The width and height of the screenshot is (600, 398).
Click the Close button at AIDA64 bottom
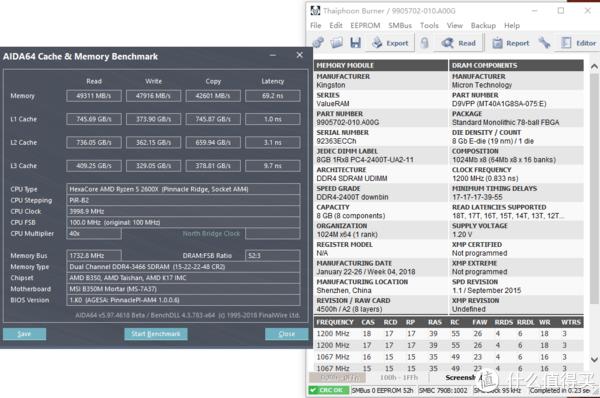287,334
